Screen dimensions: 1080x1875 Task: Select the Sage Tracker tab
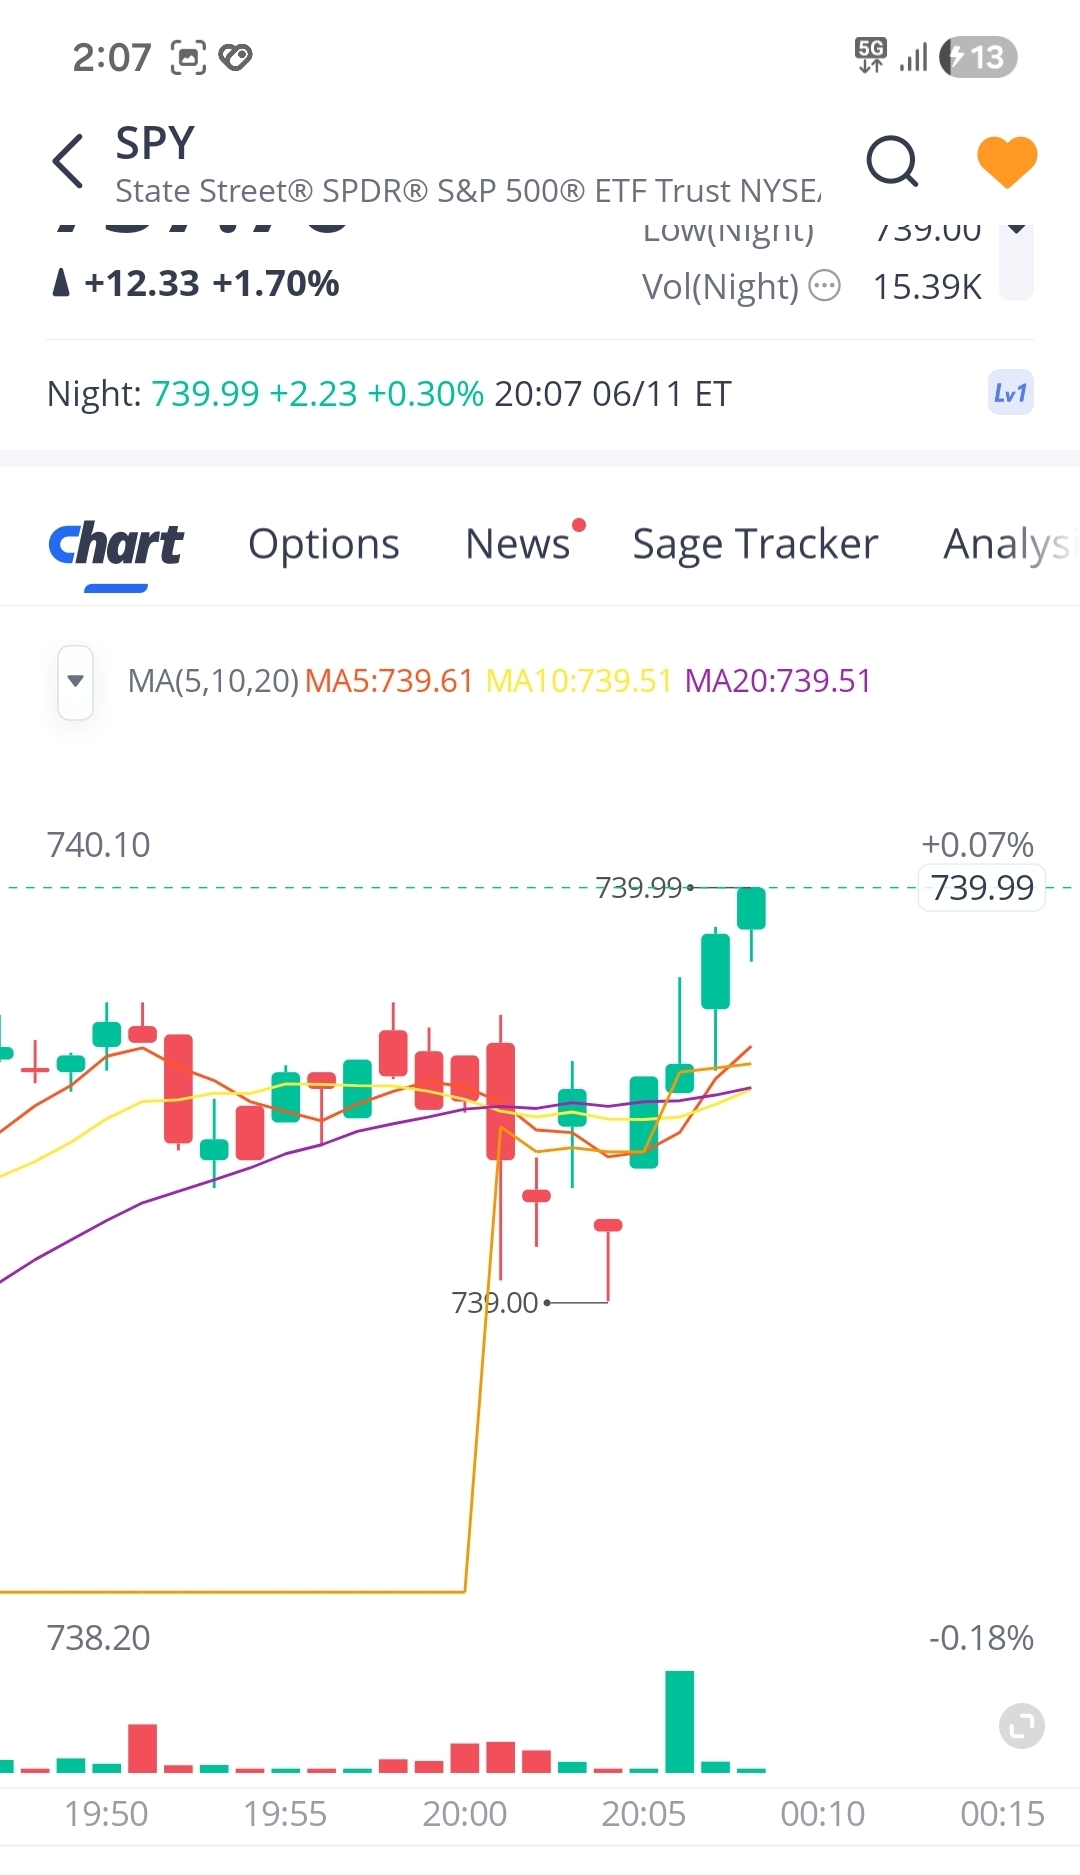[x=756, y=545]
